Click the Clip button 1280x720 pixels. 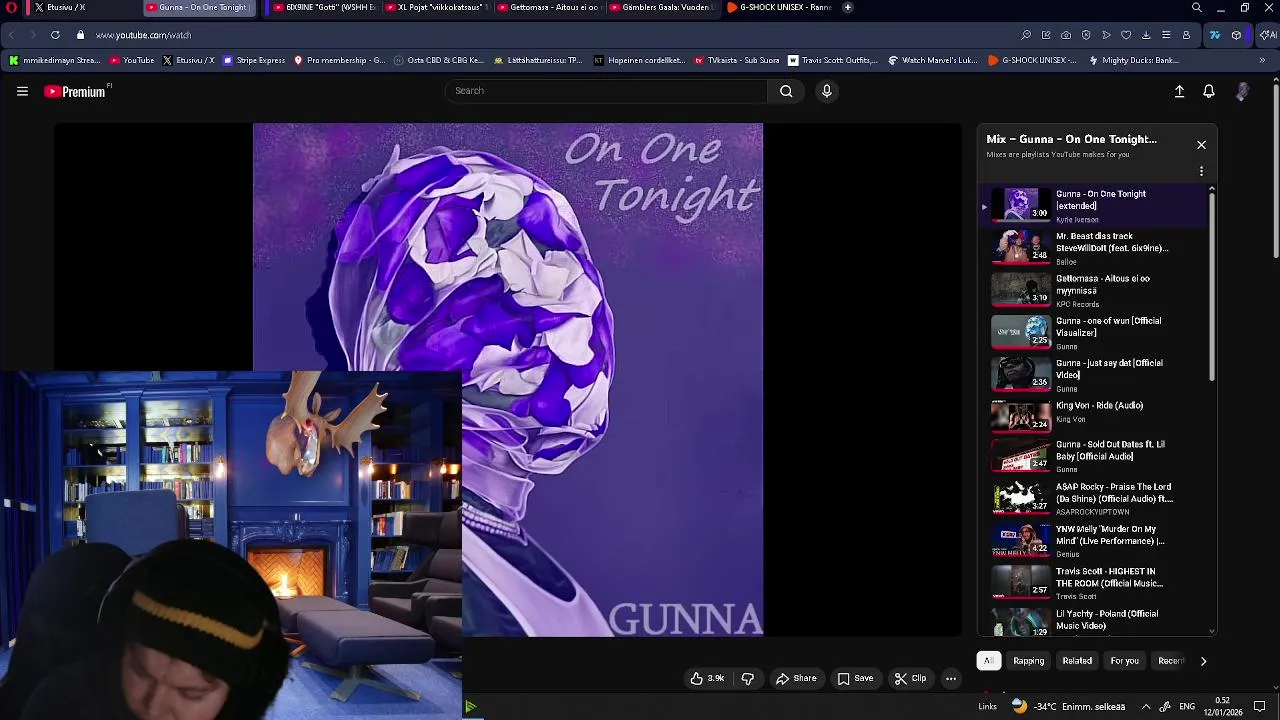910,678
